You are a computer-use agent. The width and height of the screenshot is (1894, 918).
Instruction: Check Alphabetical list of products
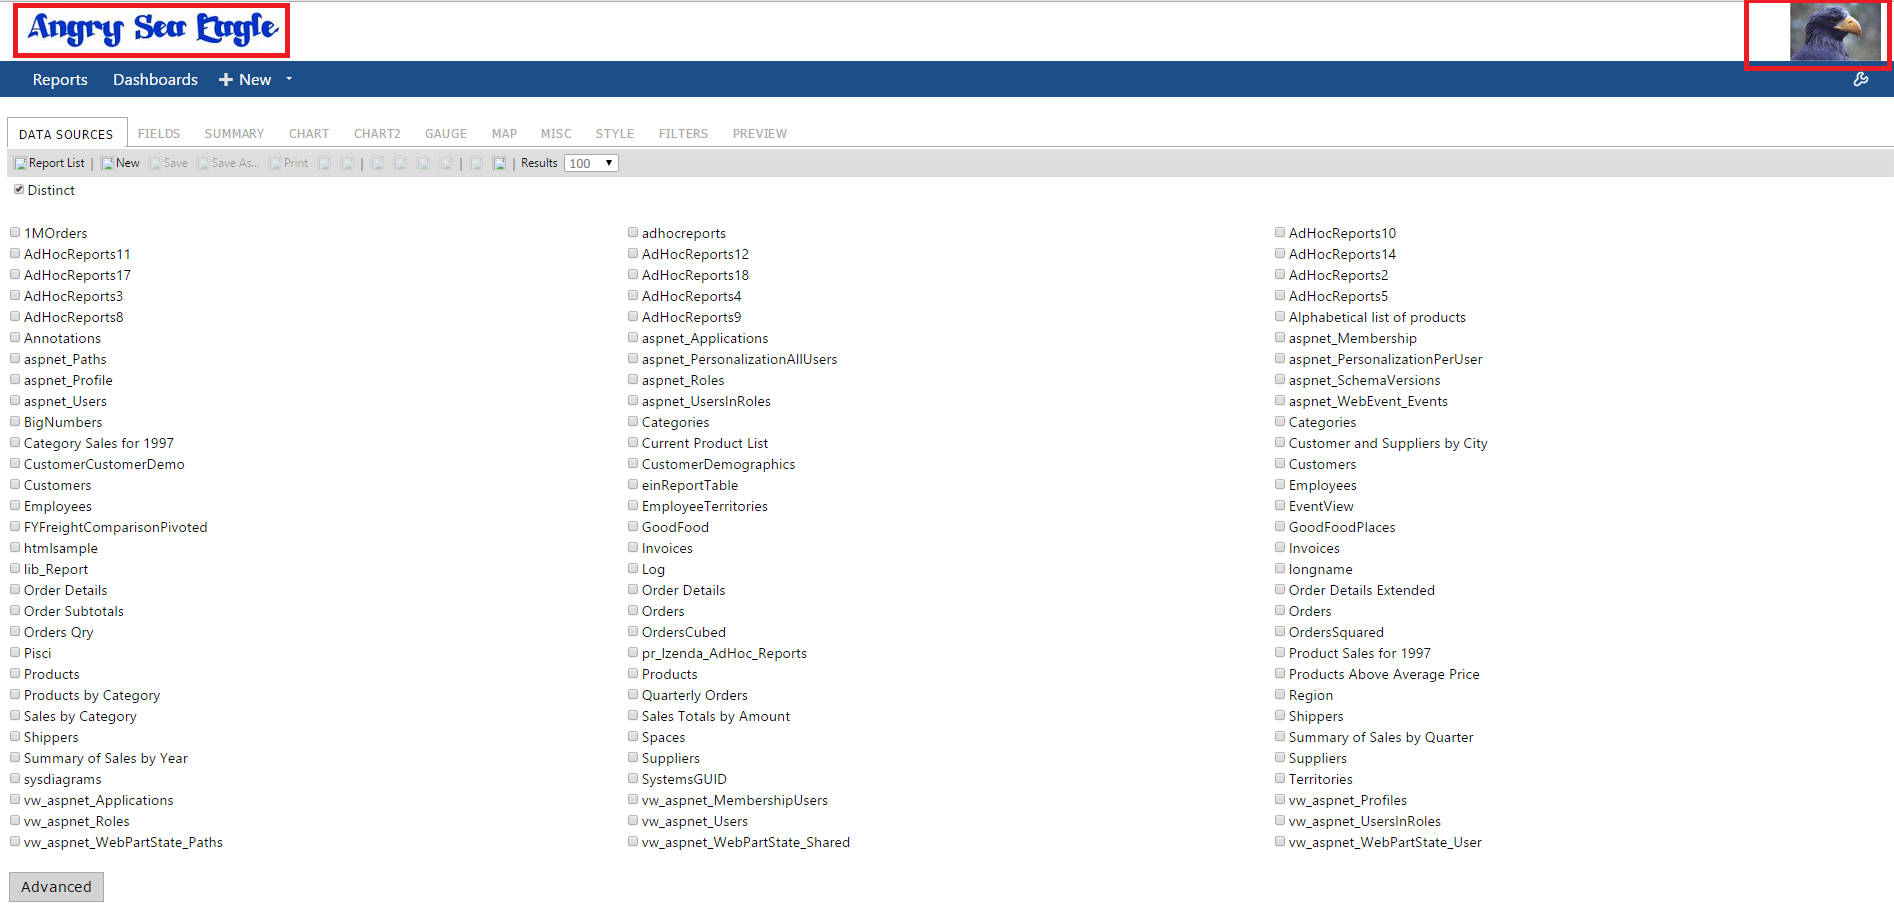1280,316
